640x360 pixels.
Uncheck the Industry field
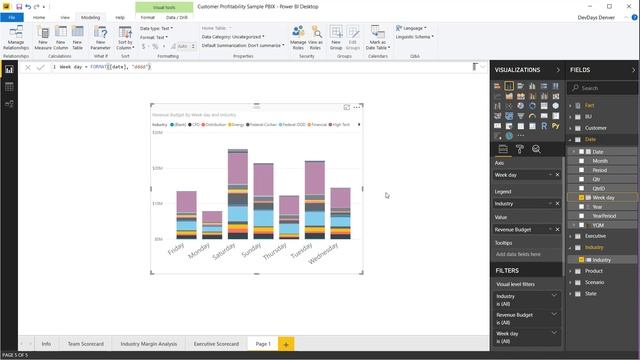(x=582, y=260)
